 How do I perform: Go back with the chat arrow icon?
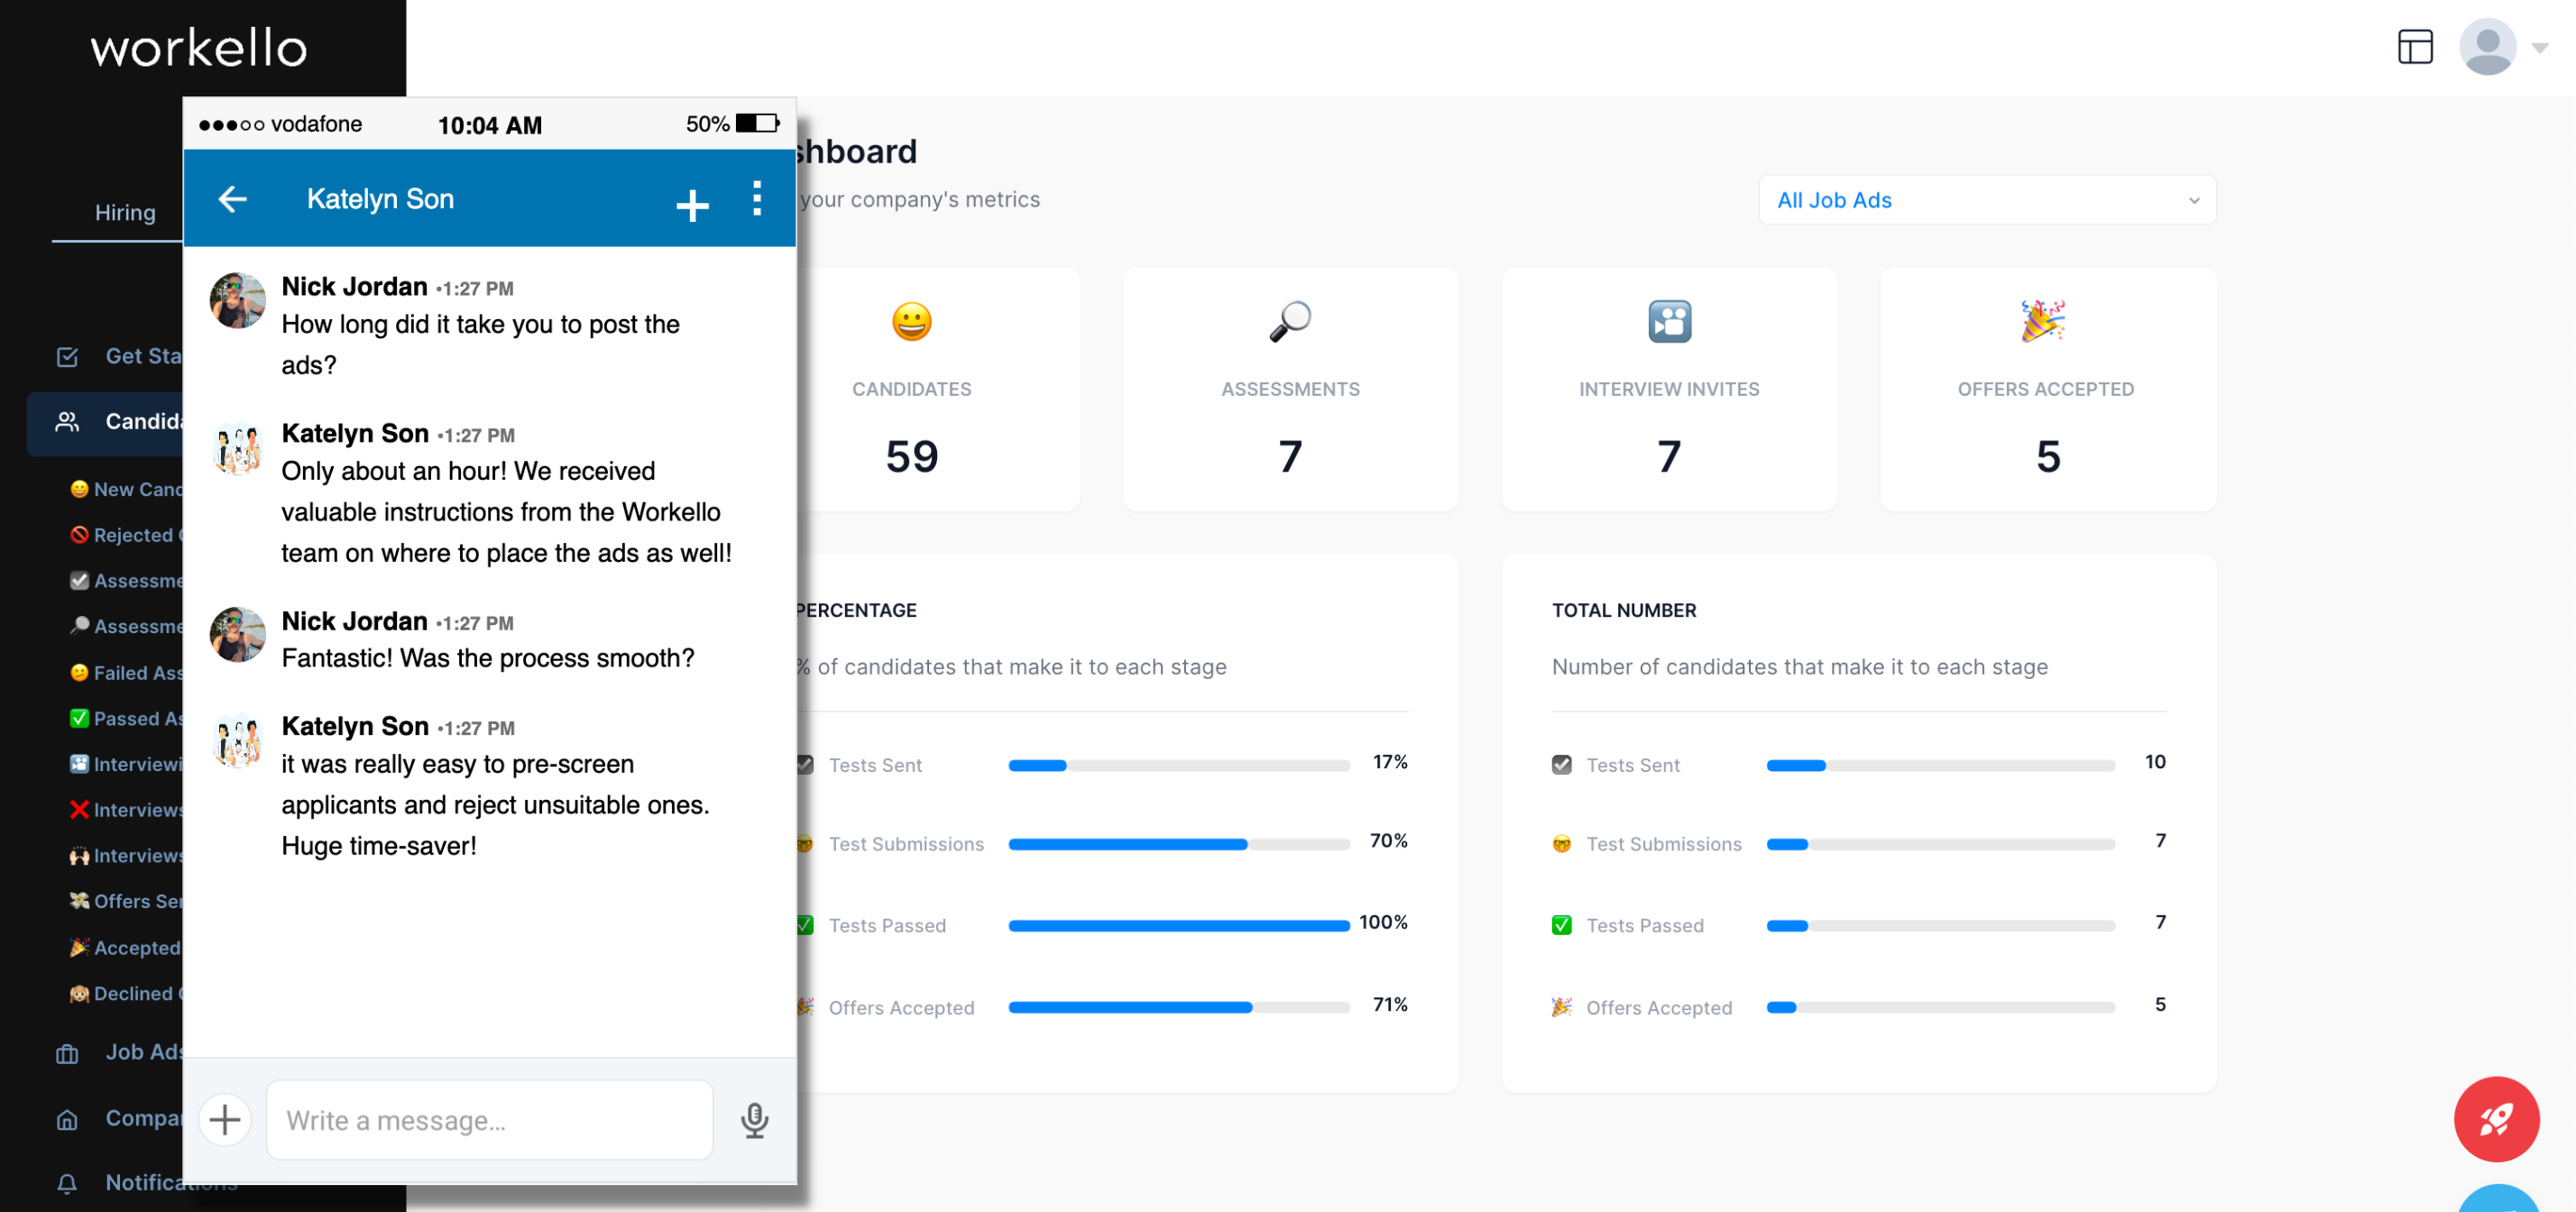click(232, 199)
